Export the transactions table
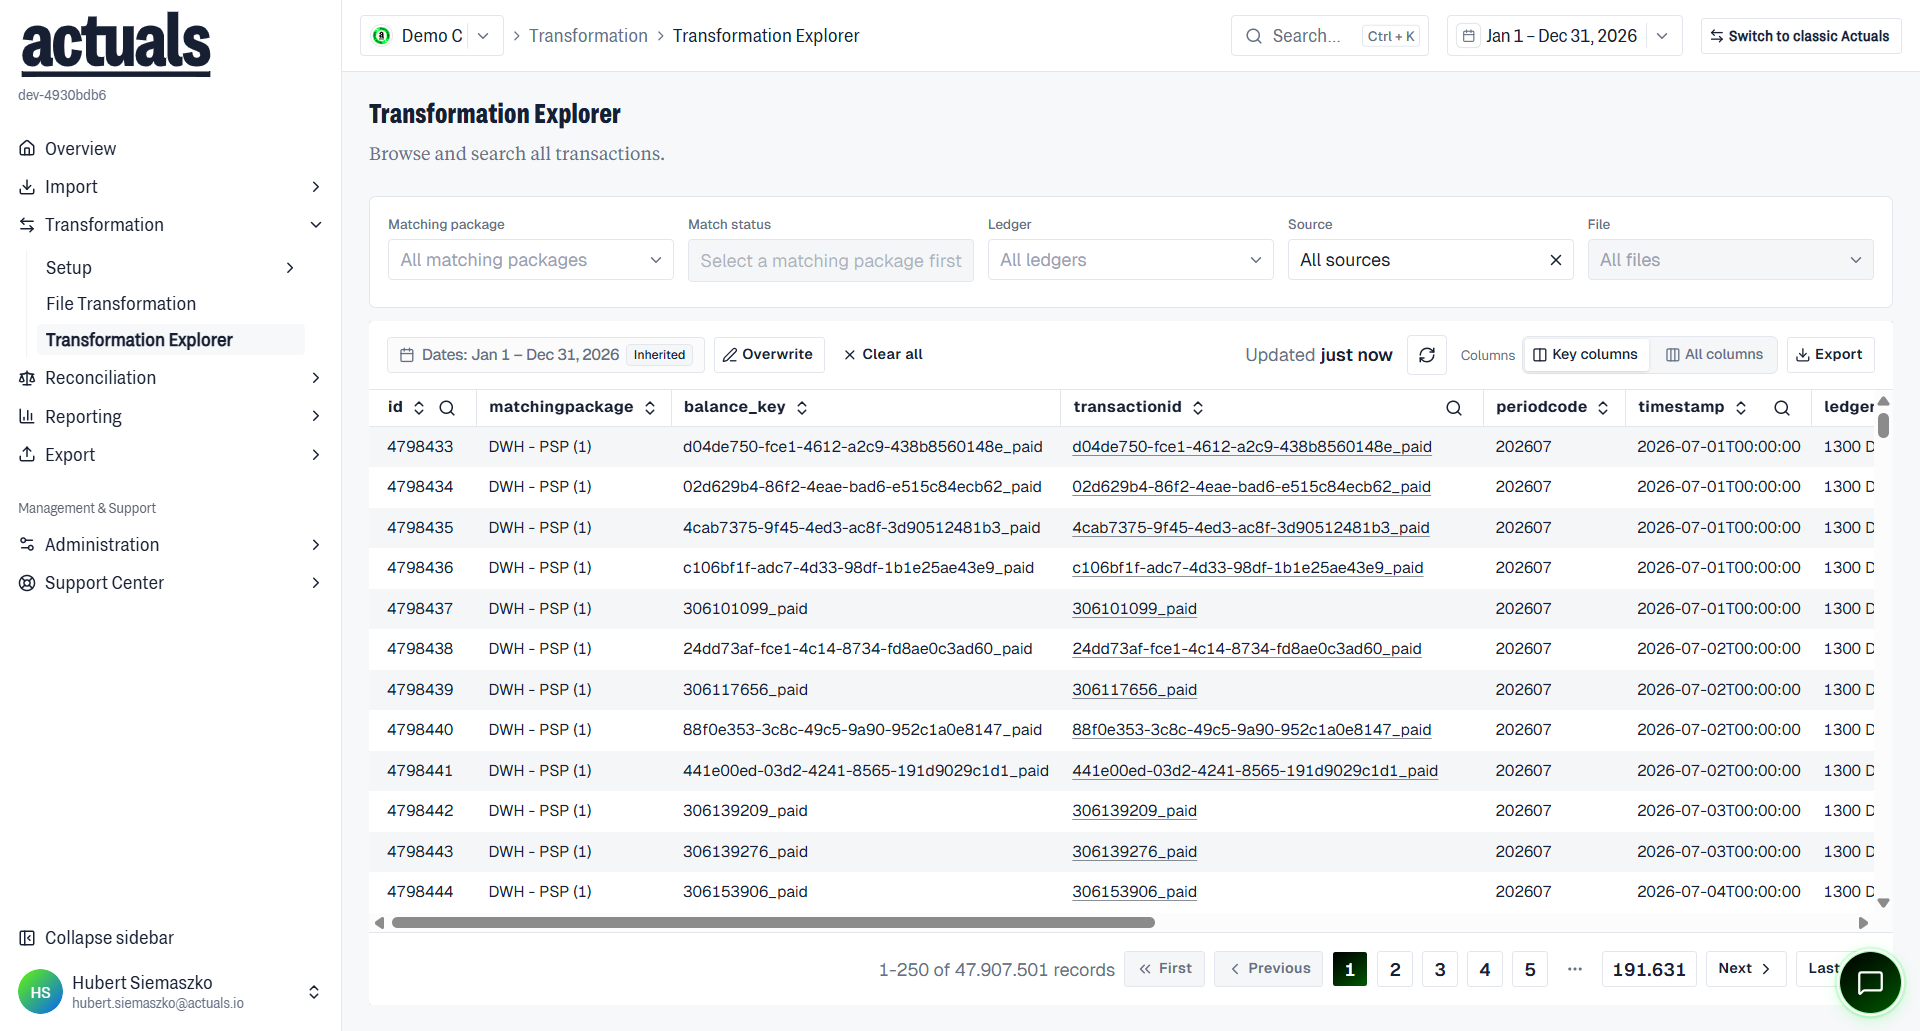The height and width of the screenshot is (1031, 1920). 1830,355
